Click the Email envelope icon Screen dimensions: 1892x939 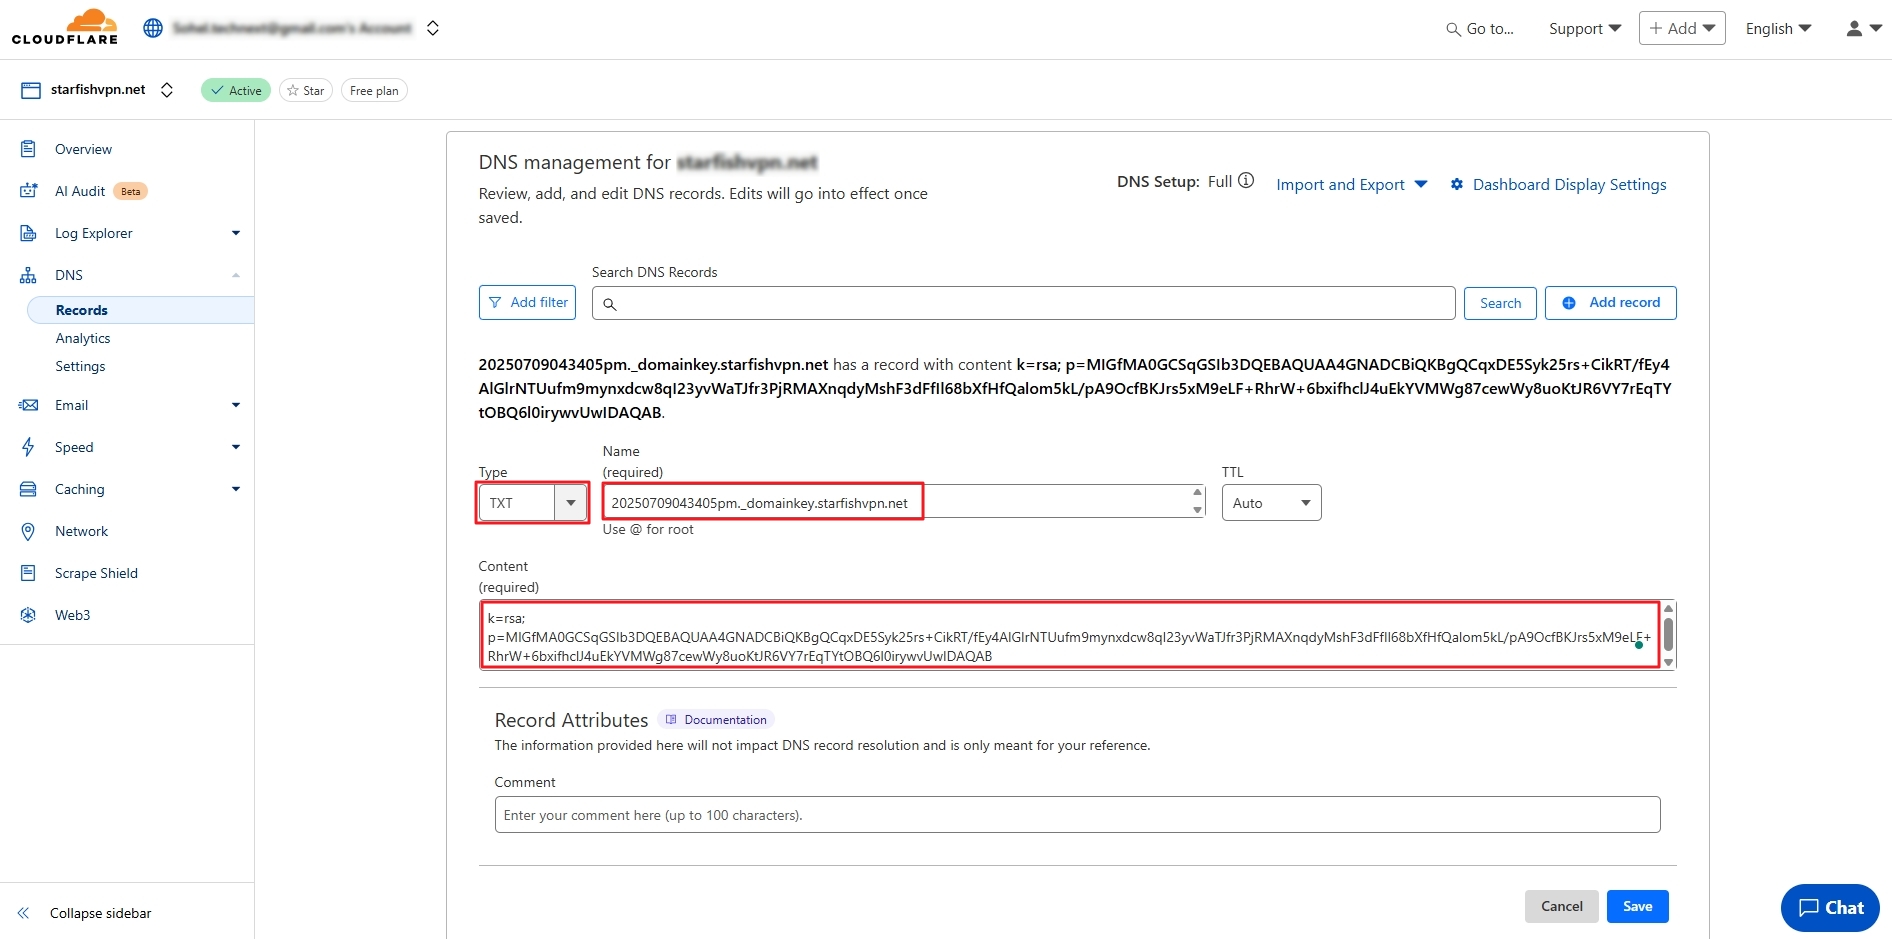point(28,405)
